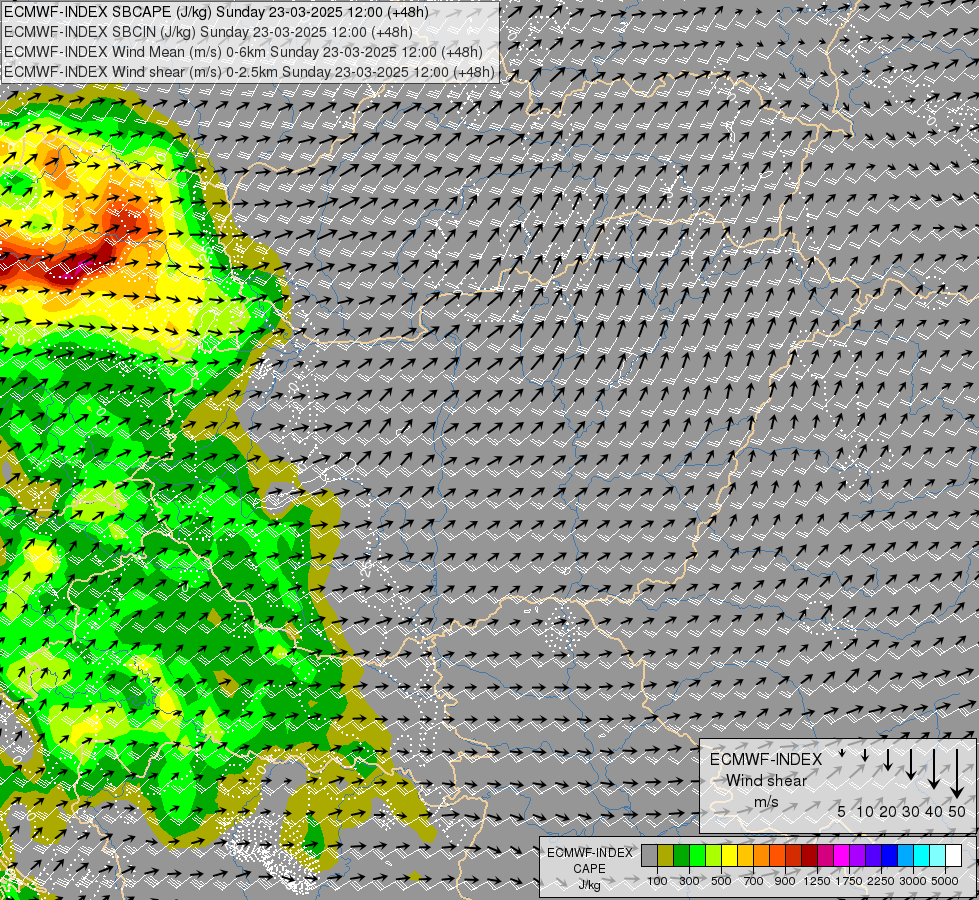Click the '100' CAPE scale label
Viewport: 979px width, 900px height.
coord(657,881)
